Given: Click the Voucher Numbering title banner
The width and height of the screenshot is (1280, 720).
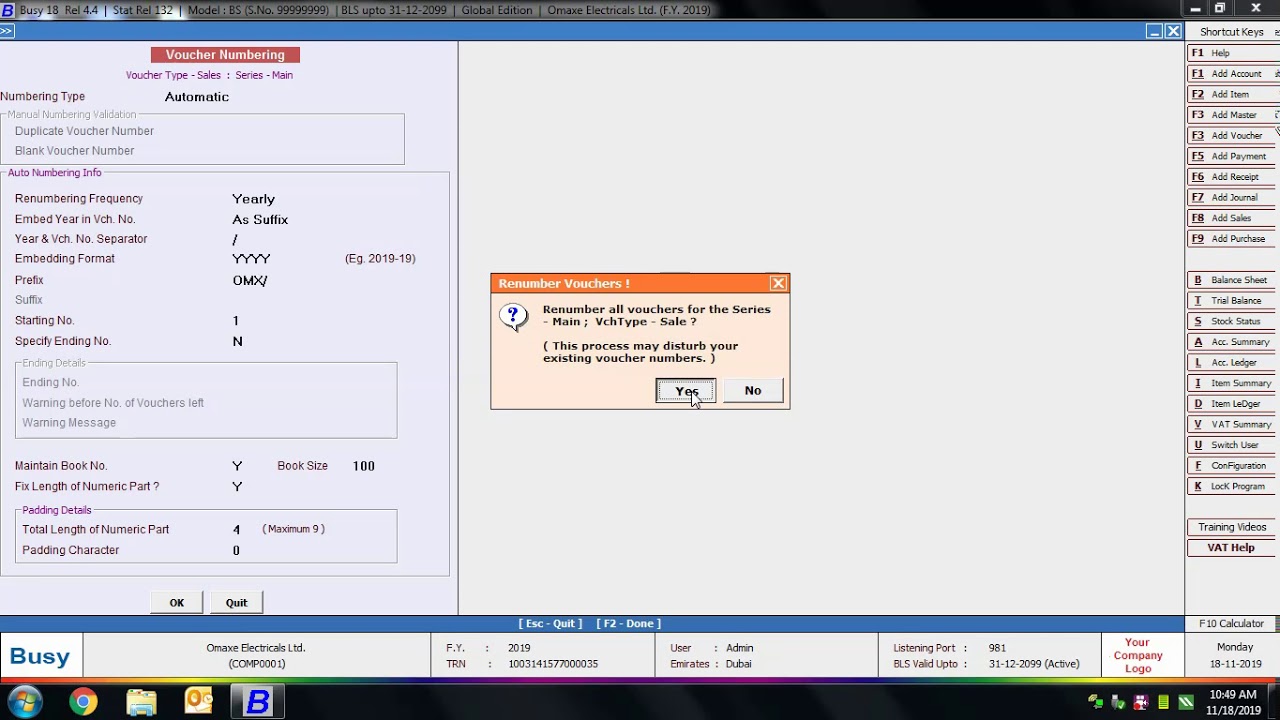Looking at the screenshot, I should pos(225,55).
